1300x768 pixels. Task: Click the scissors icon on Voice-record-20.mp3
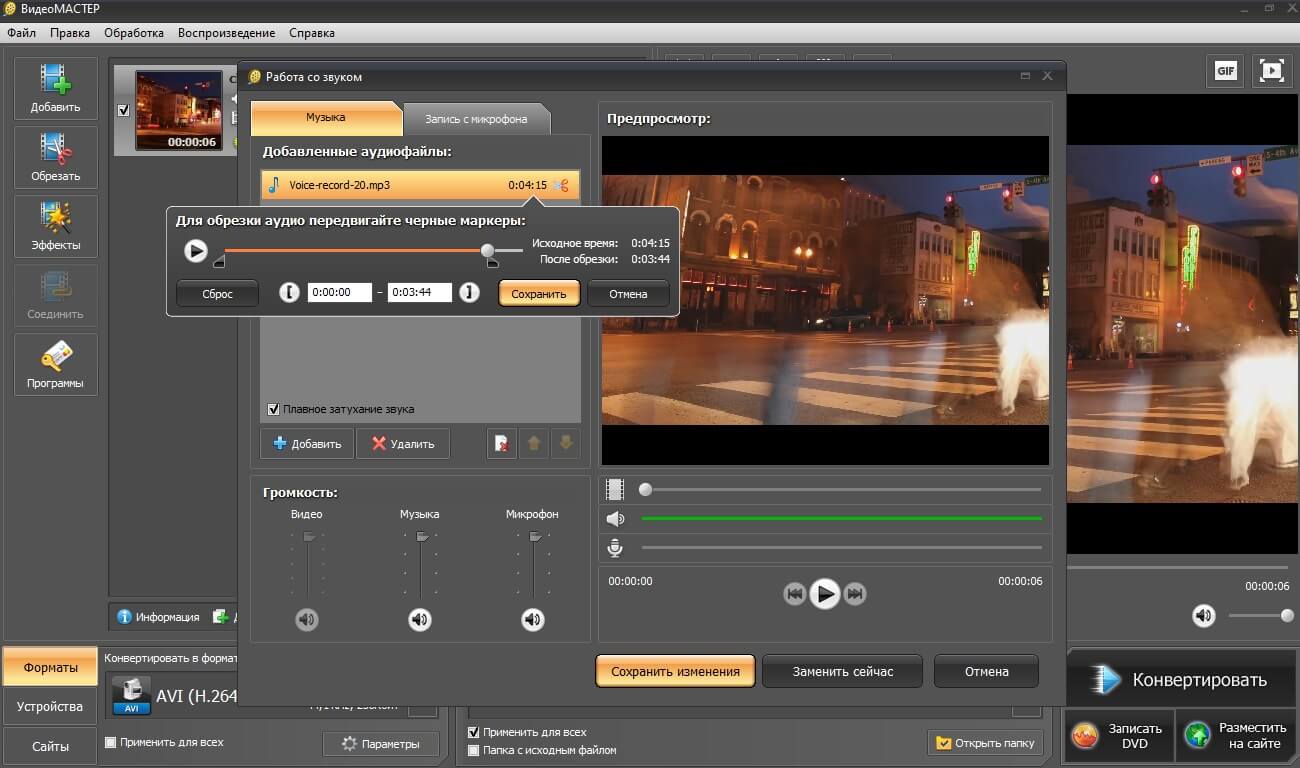tap(560, 185)
